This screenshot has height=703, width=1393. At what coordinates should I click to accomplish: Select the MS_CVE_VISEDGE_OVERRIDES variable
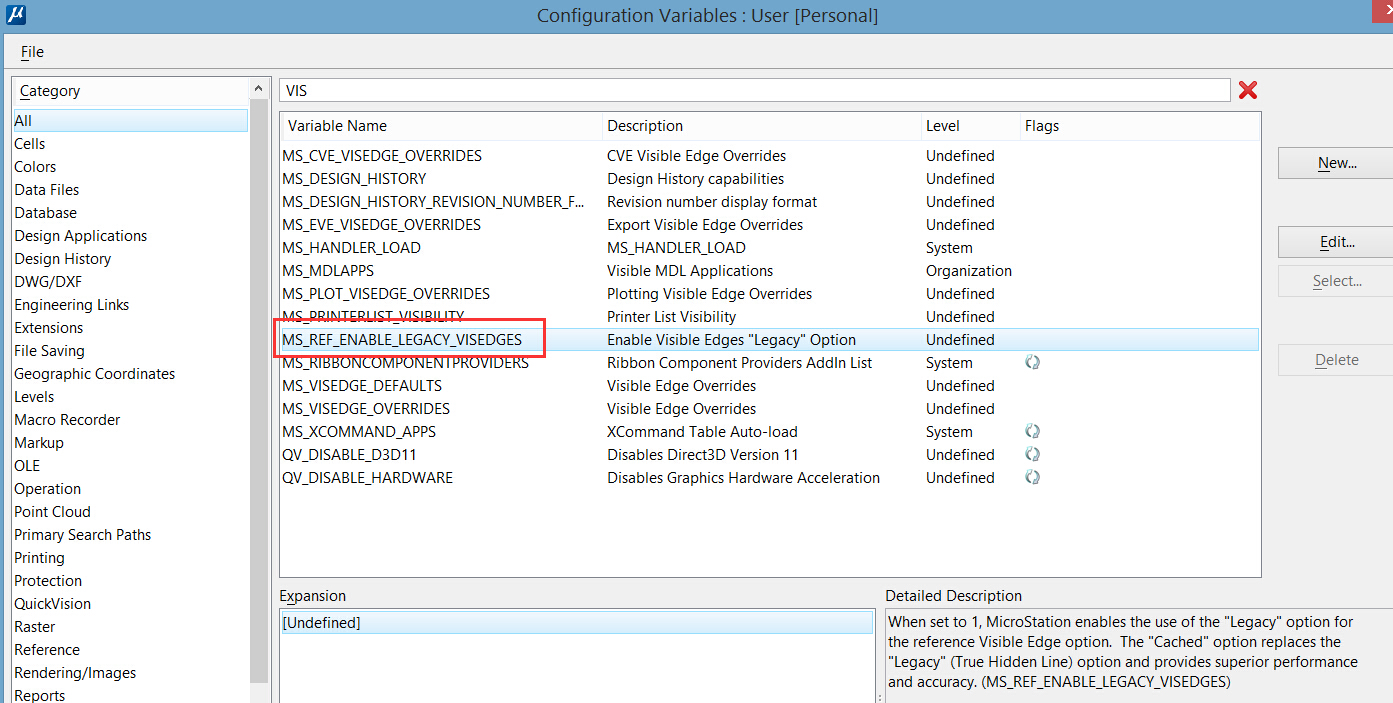[382, 156]
